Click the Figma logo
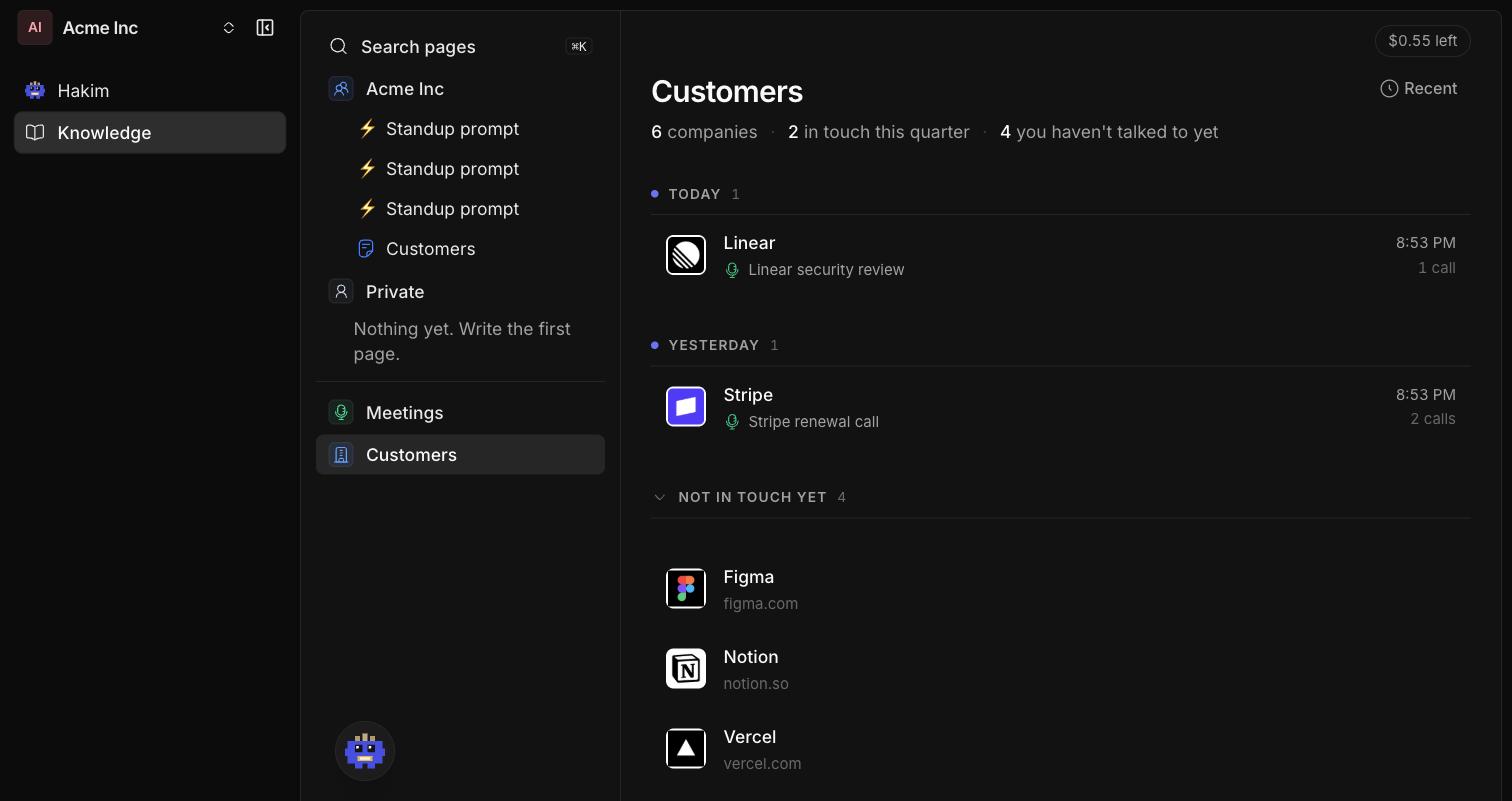 686,589
